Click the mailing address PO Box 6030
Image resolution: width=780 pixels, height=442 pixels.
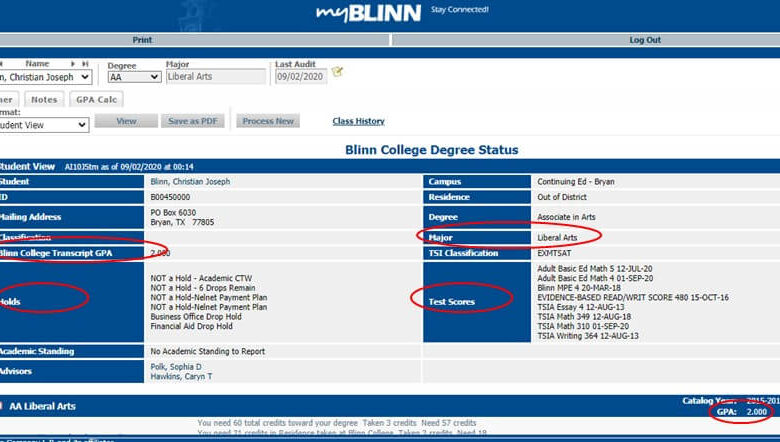point(173,212)
